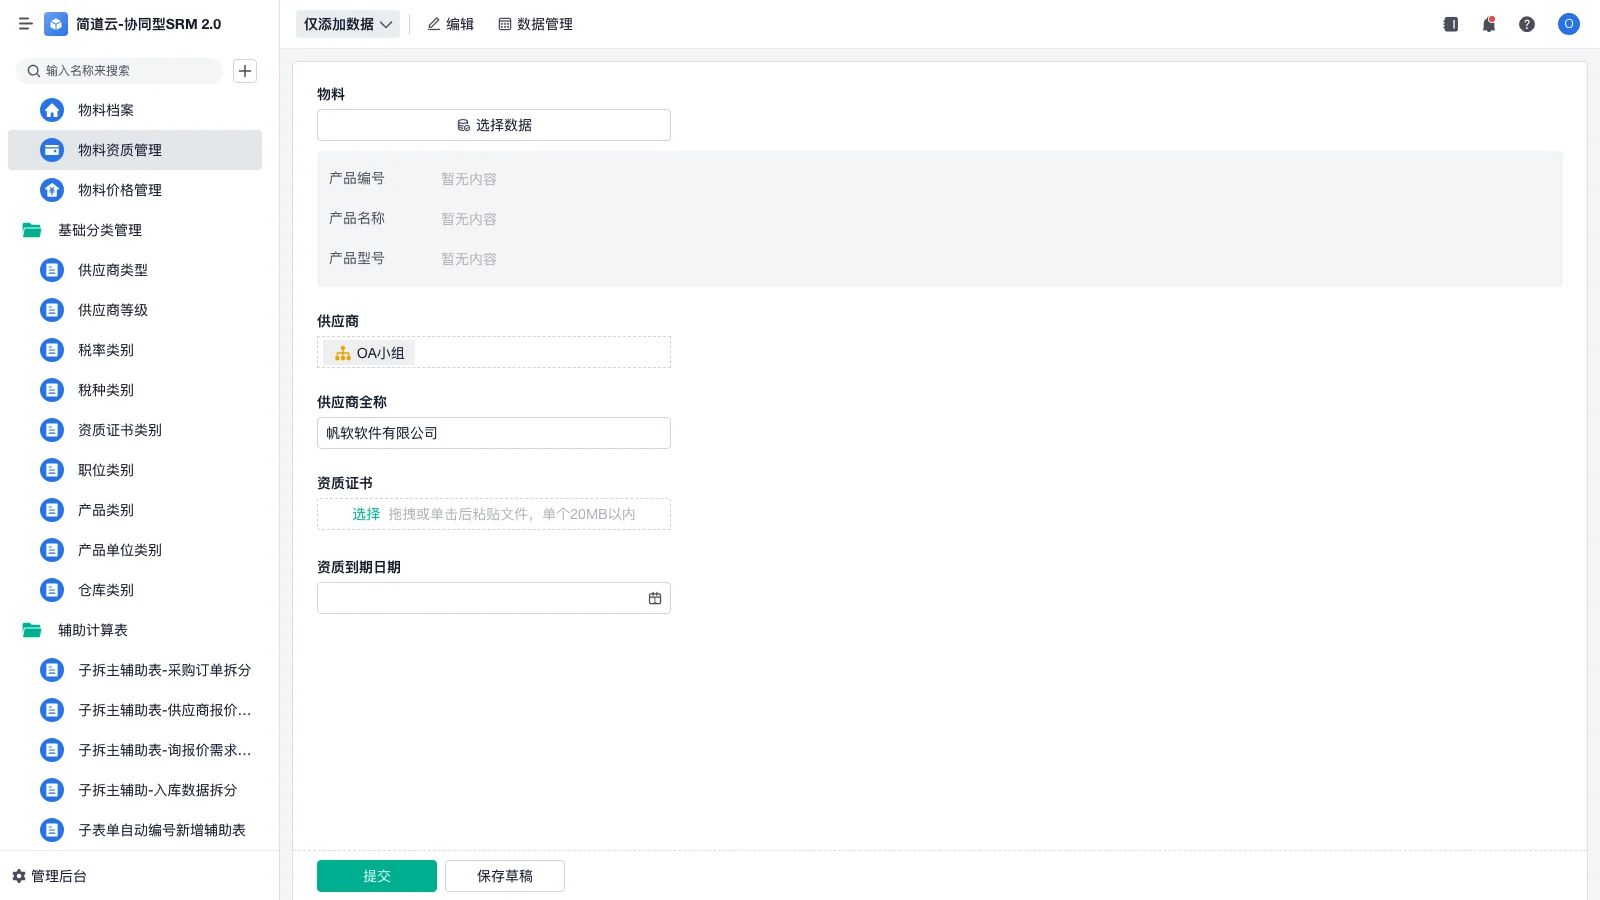
Task: Open the 数据管理 tab
Action: (536, 24)
